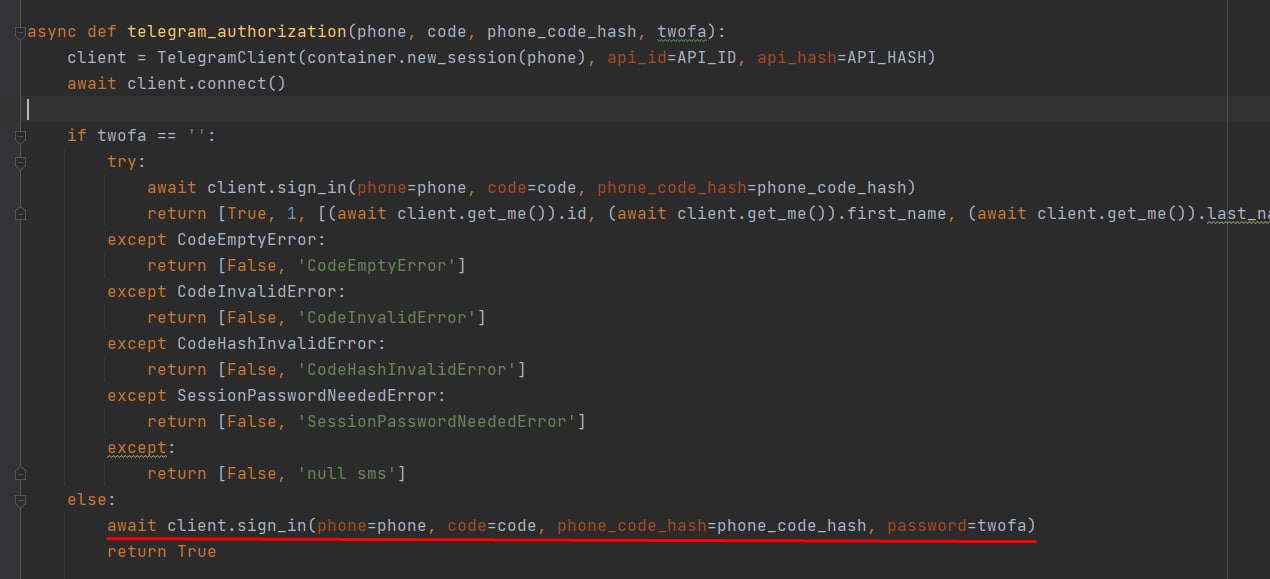1270x579 pixels.
Task: Place cursor on the "if twofa == ''" condition
Action: pyautogui.click(x=141, y=136)
